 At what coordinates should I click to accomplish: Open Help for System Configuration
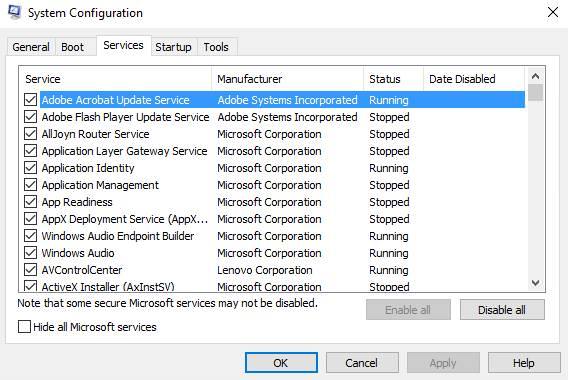[x=524, y=363]
